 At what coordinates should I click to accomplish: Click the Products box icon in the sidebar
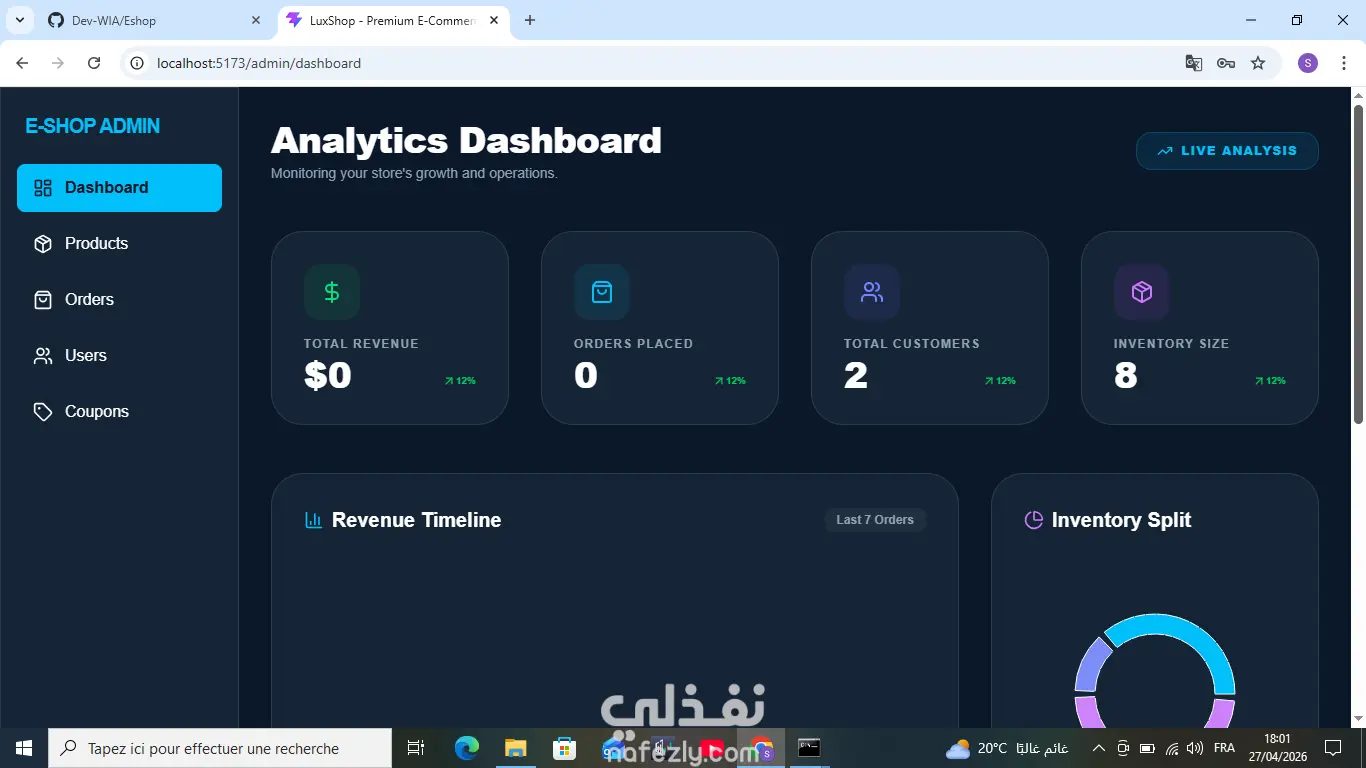coord(43,244)
